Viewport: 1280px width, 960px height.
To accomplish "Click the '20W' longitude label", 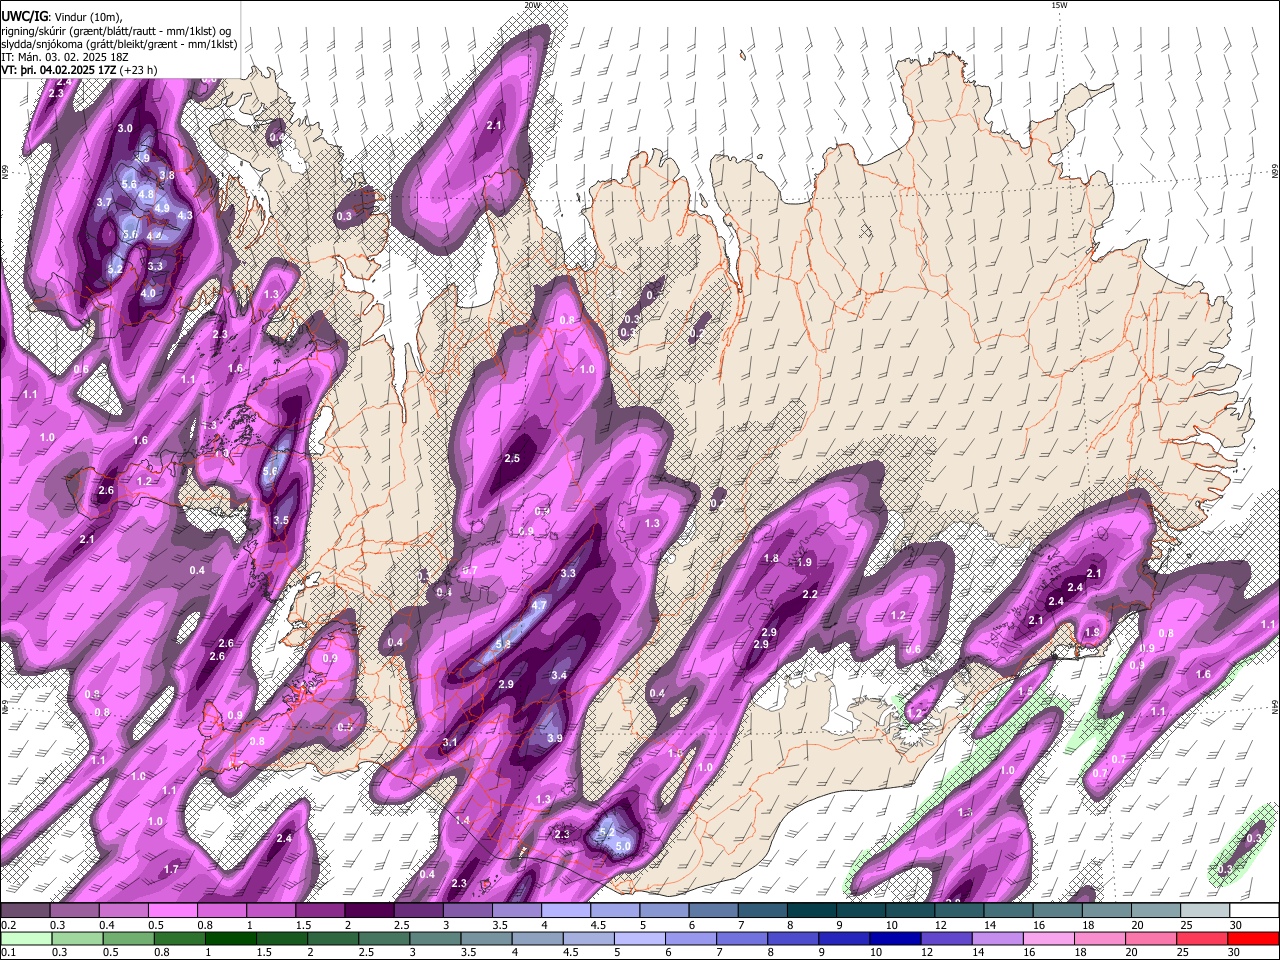I will coord(532,5).
